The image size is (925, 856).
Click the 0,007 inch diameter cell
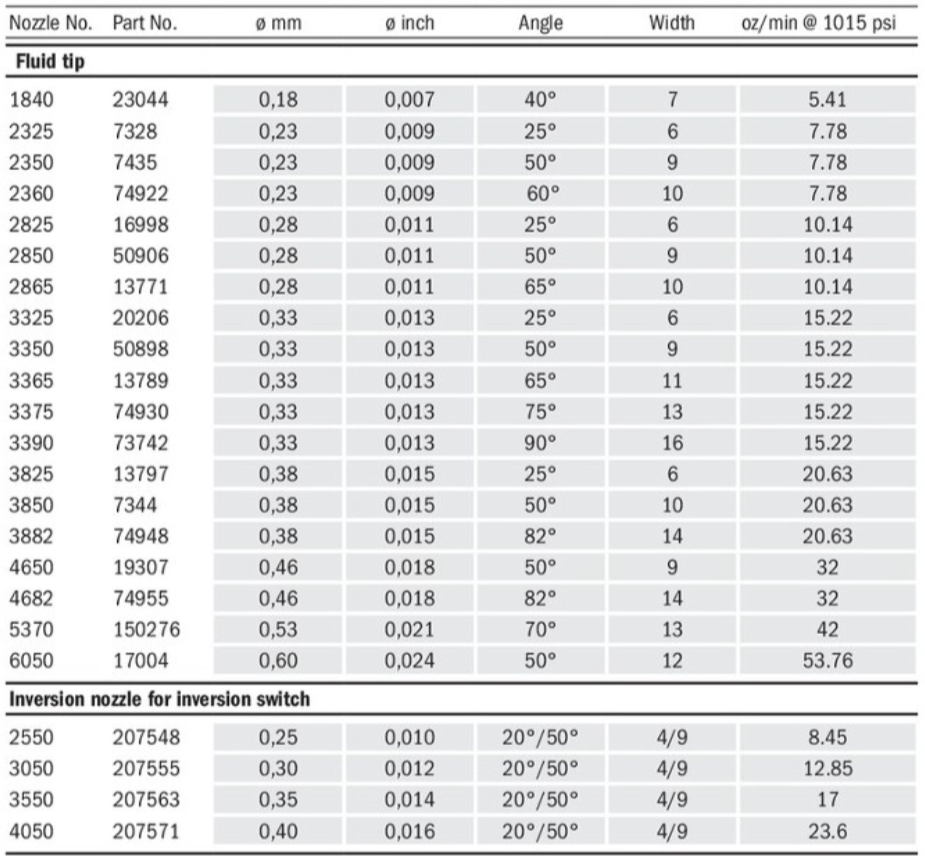(409, 99)
